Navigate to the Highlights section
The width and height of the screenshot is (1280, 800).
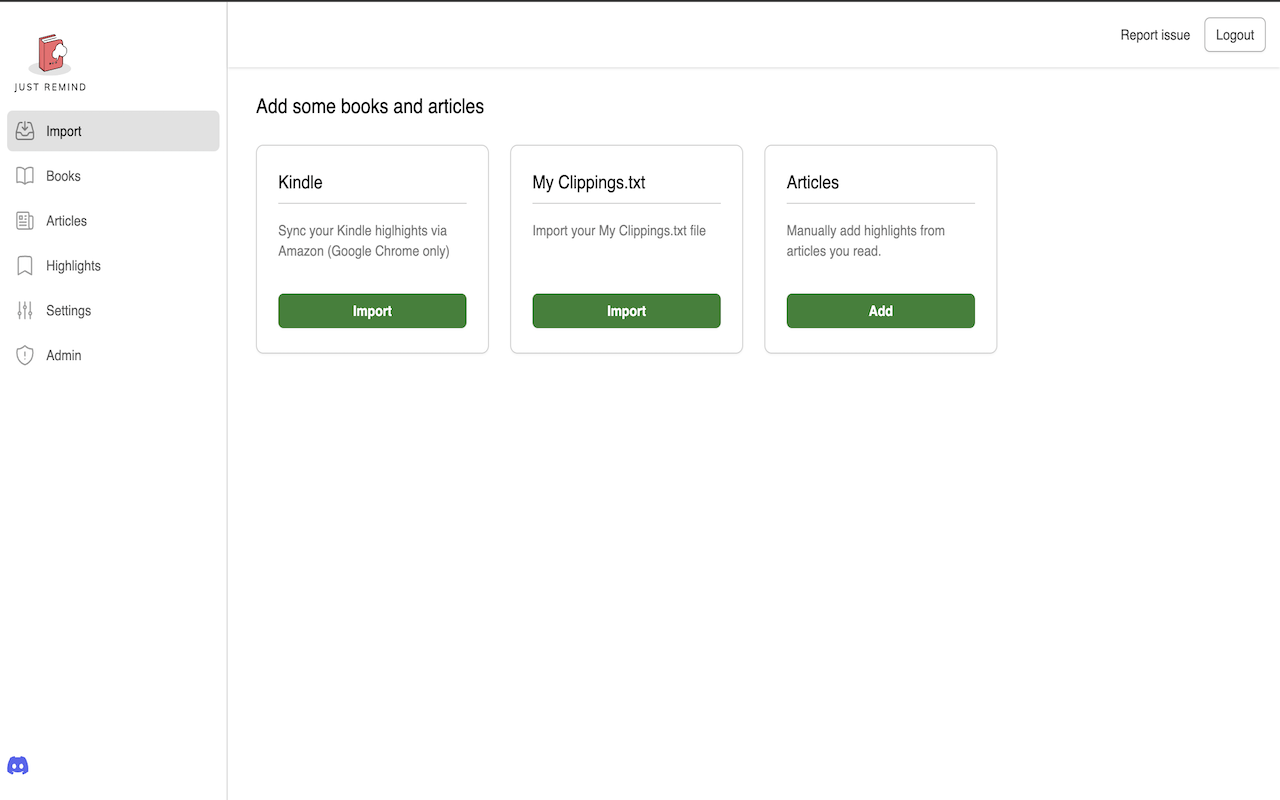72,265
